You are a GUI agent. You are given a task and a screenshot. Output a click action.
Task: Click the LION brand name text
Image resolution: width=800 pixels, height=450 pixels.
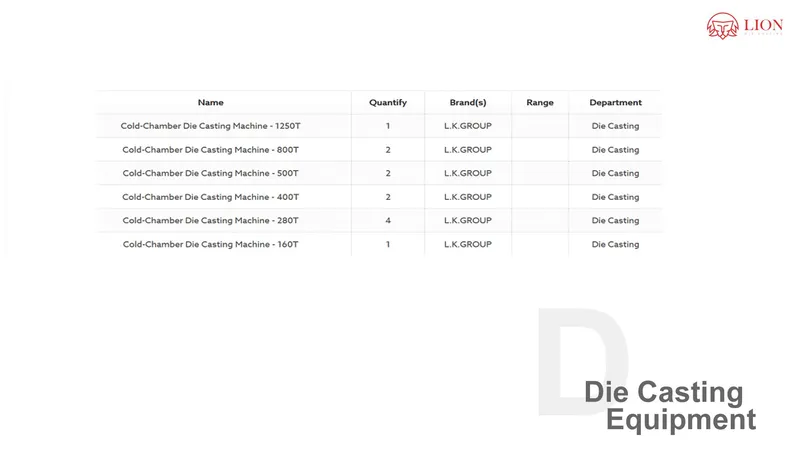[762, 22]
